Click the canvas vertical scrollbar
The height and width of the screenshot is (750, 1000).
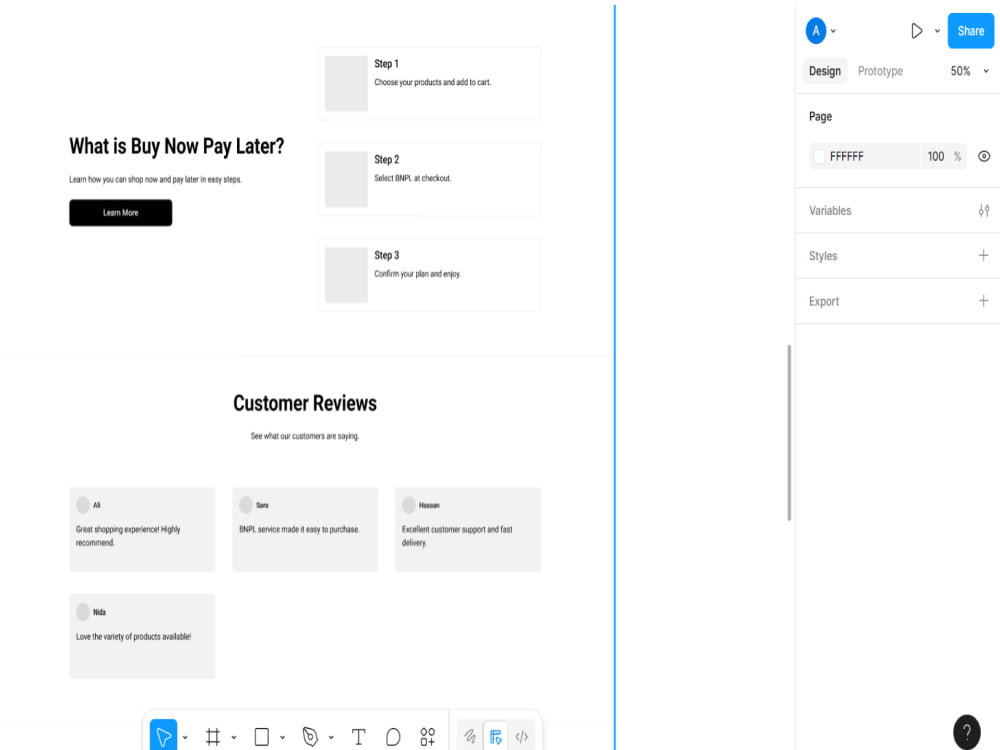coord(789,432)
